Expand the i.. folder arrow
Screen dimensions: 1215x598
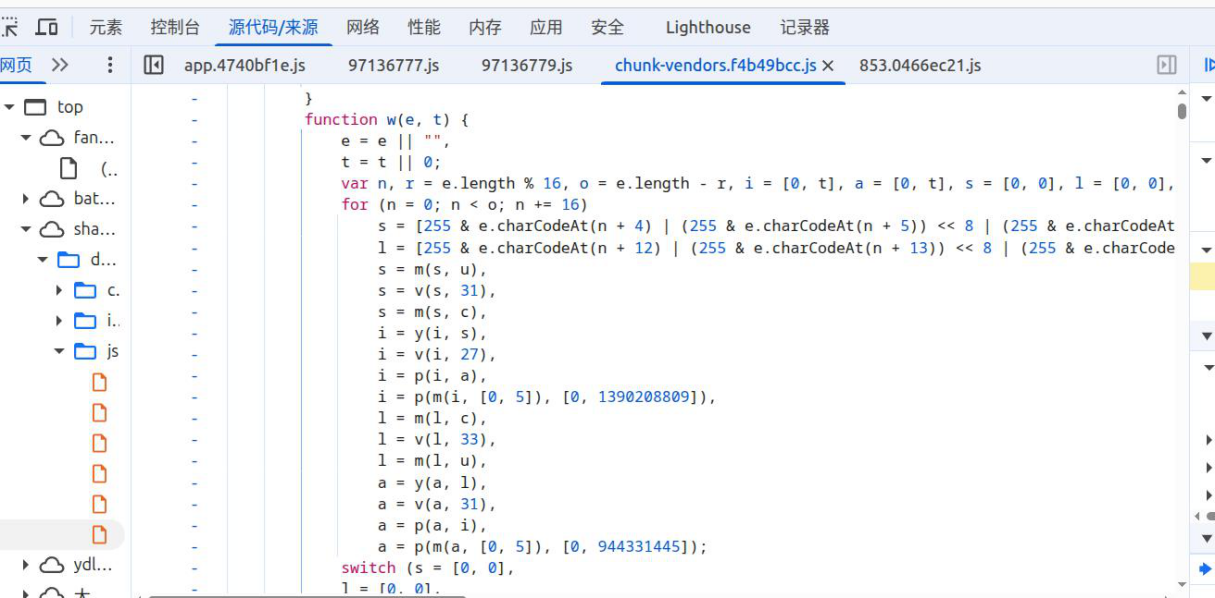pos(60,321)
